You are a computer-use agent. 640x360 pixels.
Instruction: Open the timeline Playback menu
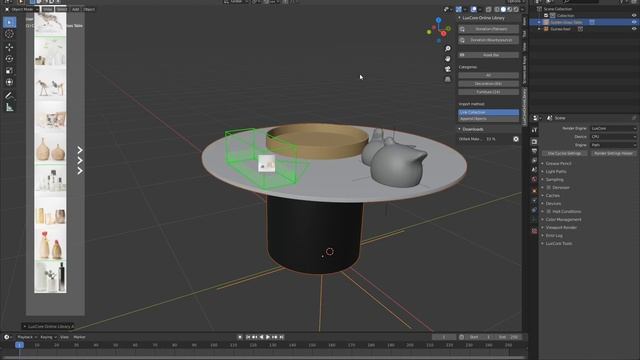coord(27,337)
